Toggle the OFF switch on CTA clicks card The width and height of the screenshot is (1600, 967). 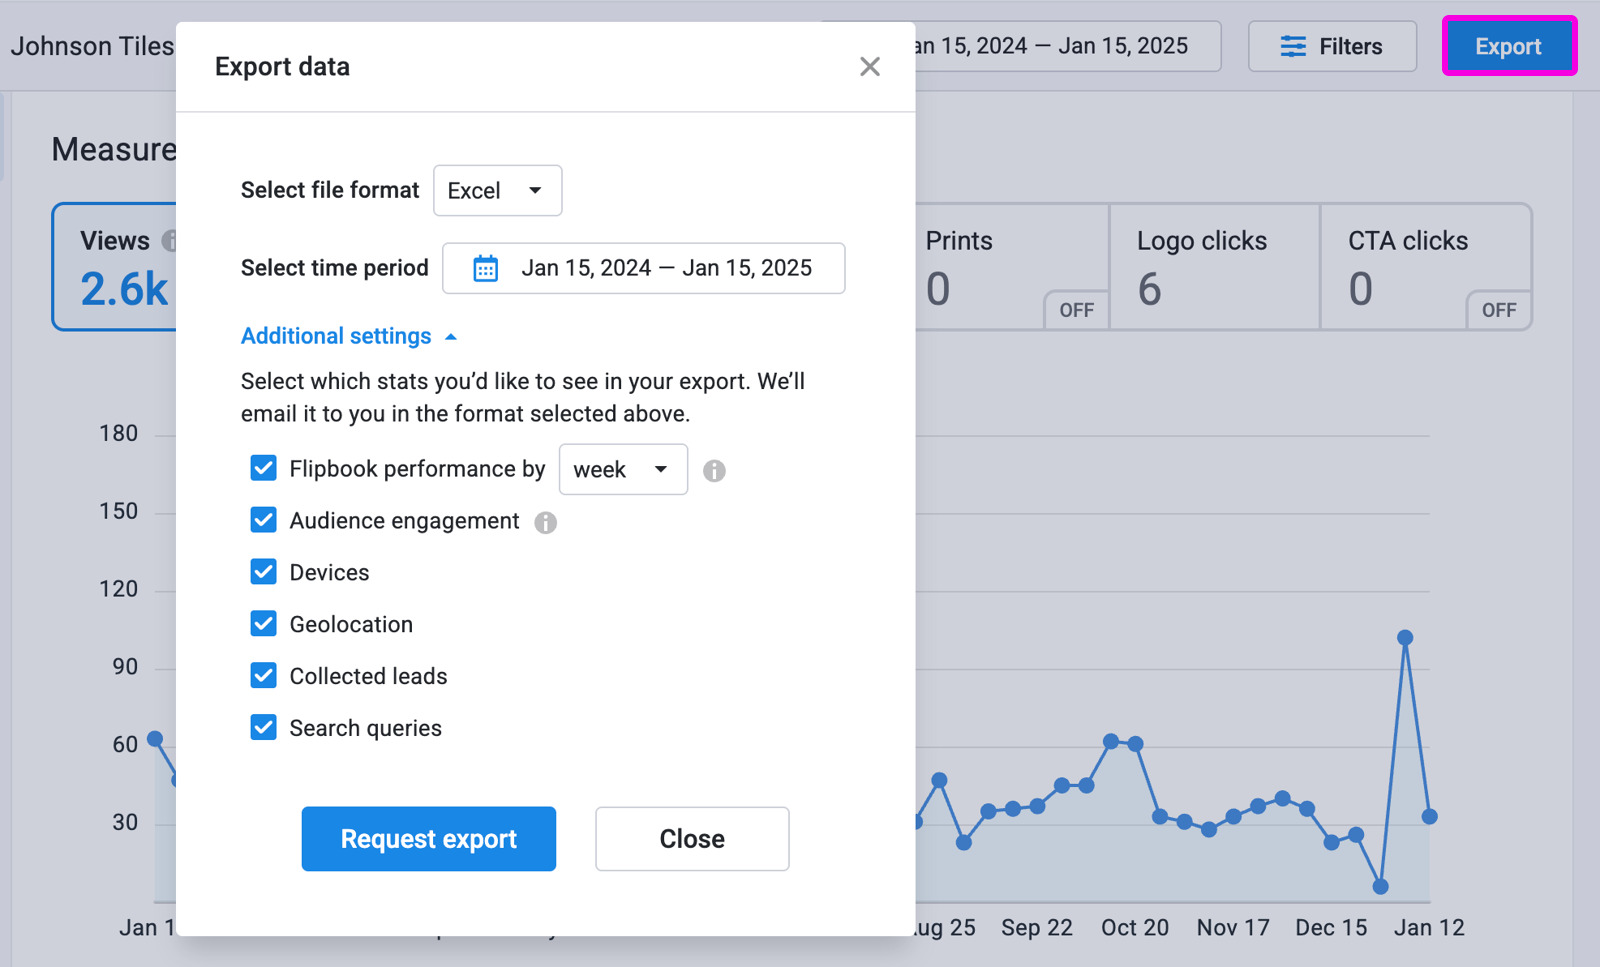tap(1498, 310)
